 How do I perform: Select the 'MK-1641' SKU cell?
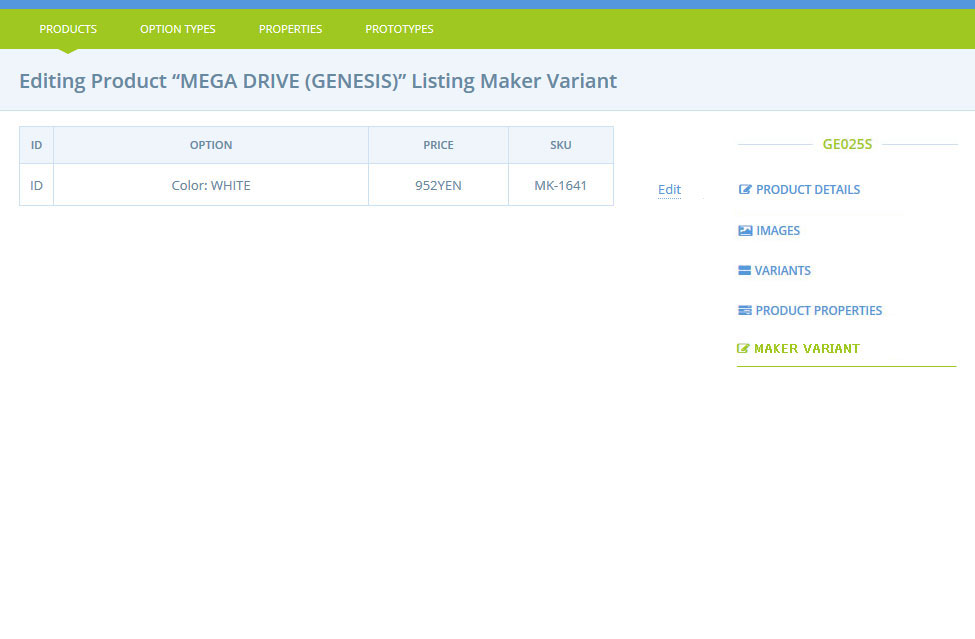[x=561, y=185]
